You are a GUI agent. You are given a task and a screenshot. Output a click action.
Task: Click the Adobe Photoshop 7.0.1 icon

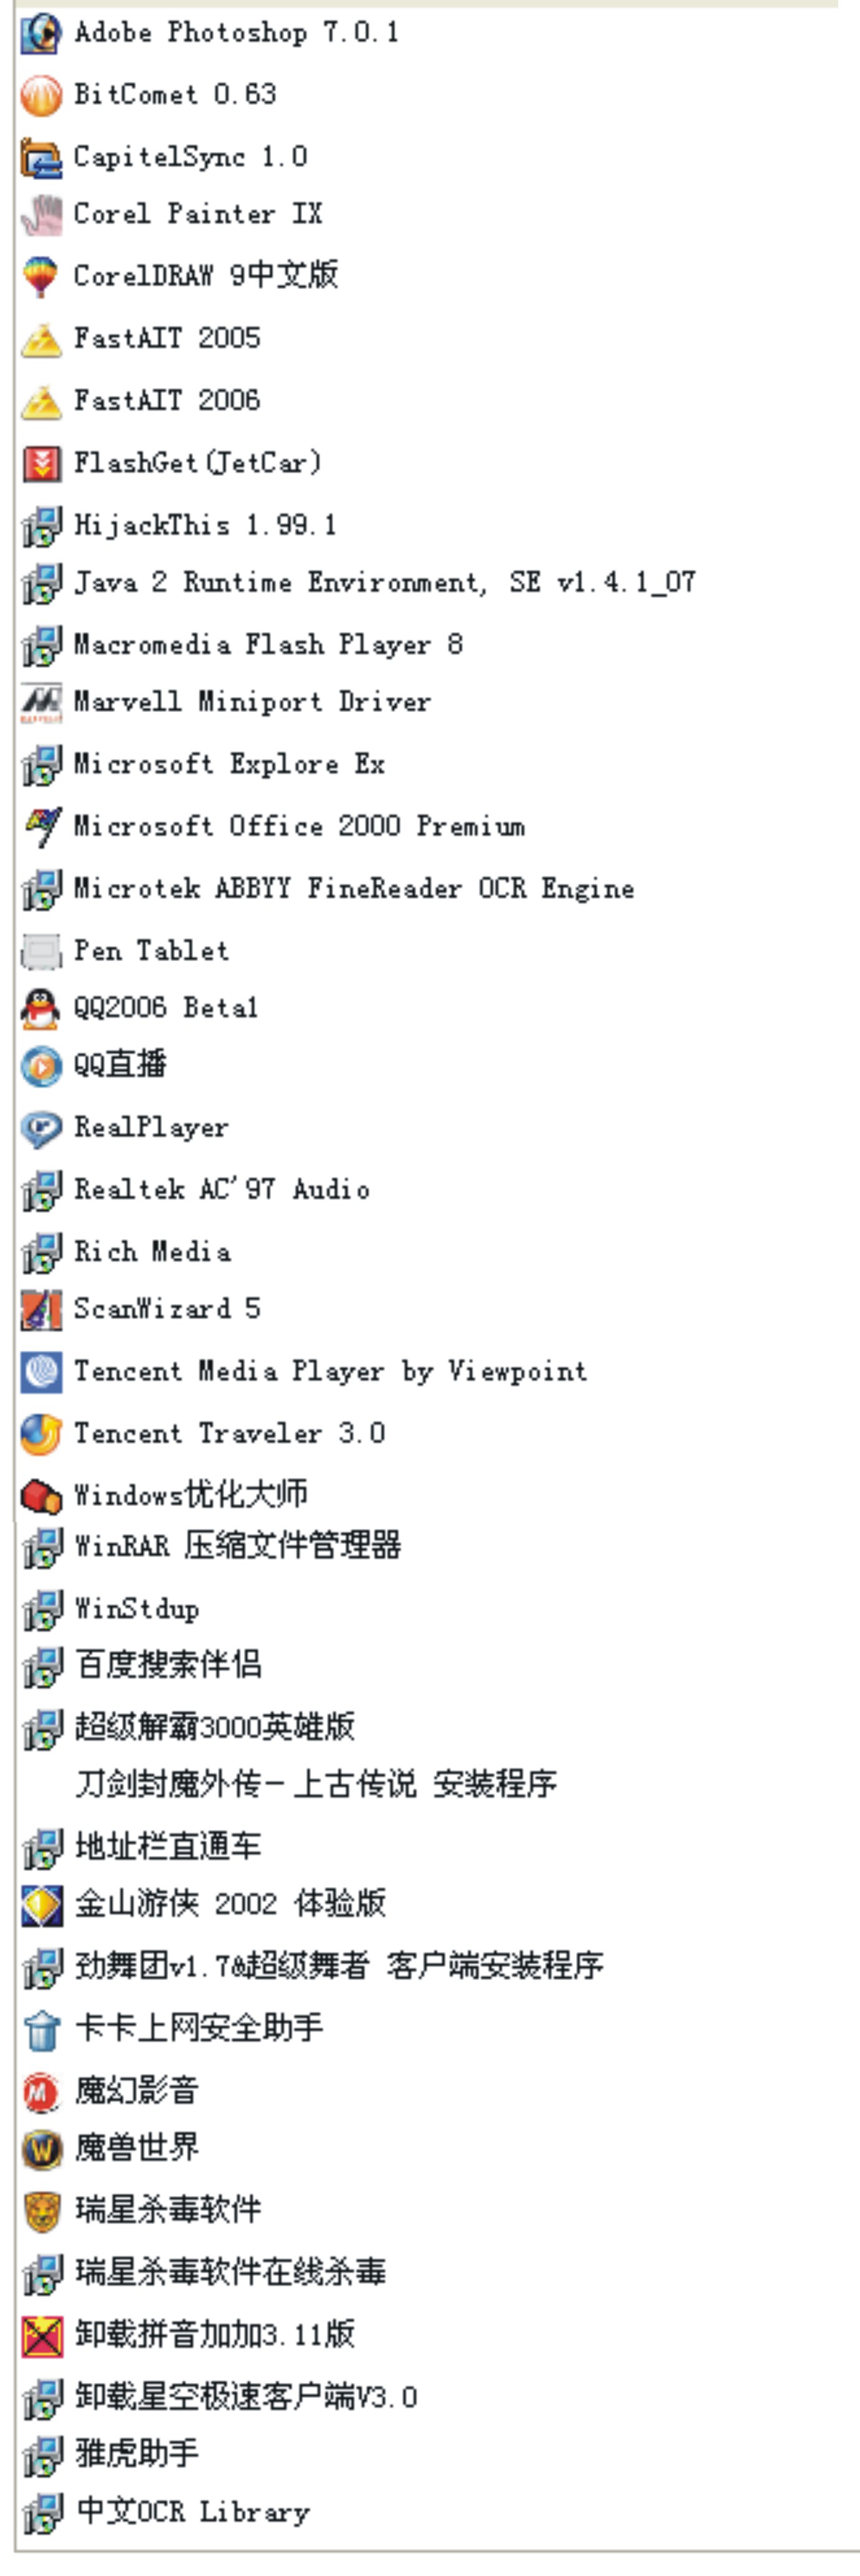(x=41, y=33)
